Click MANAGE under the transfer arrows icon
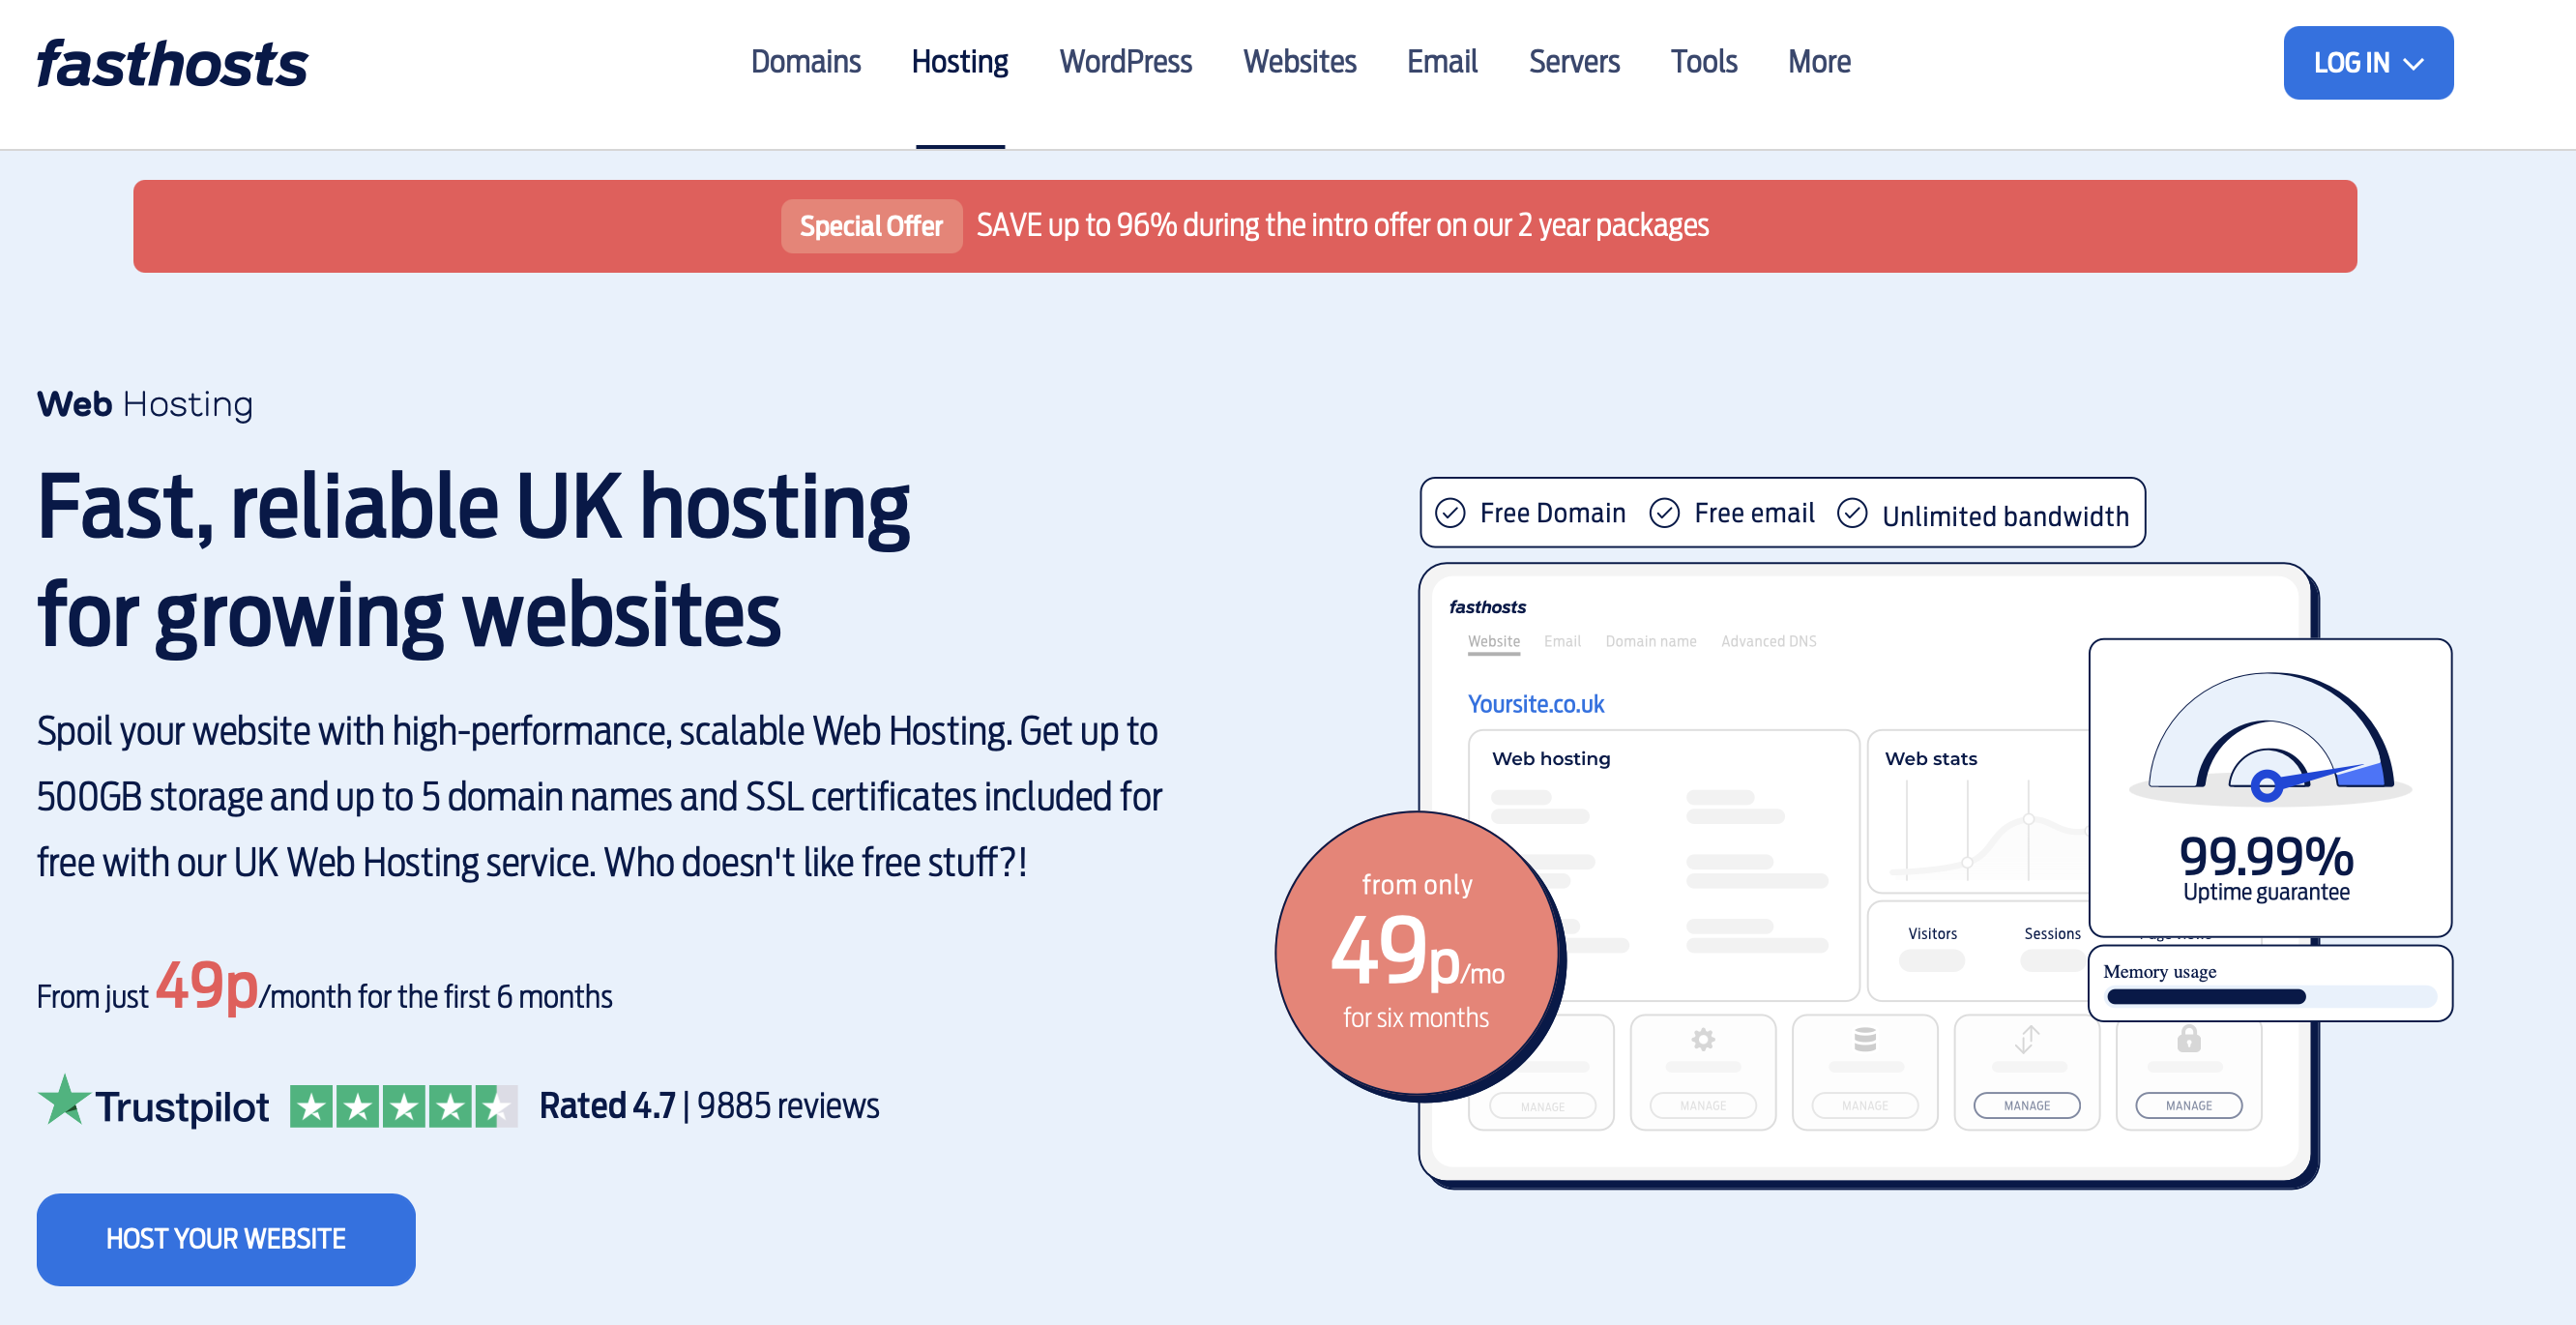This screenshot has width=2576, height=1325. click(2026, 1105)
